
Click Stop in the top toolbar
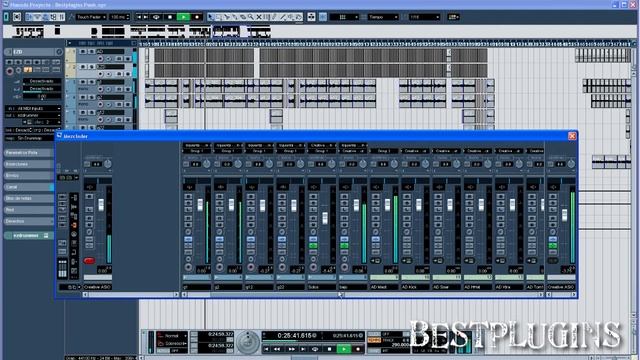pyautogui.click(x=170, y=17)
